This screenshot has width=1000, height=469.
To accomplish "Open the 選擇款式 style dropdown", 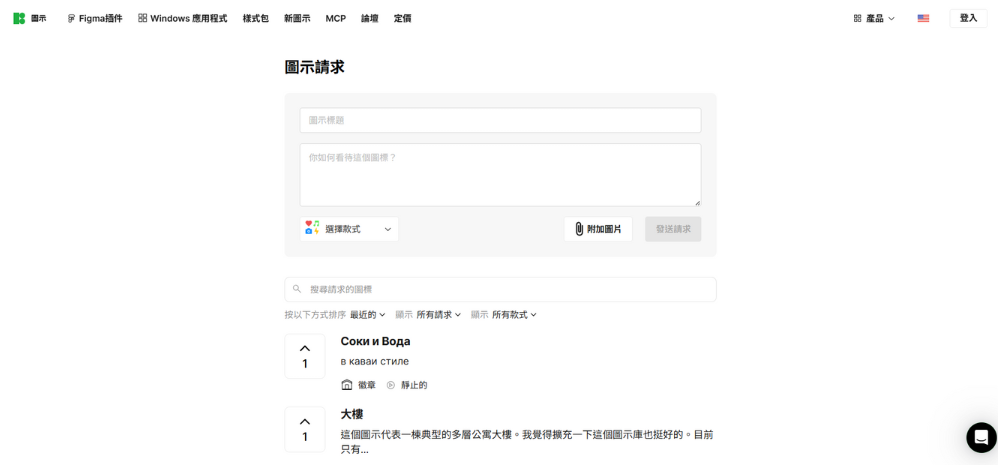I will point(349,229).
